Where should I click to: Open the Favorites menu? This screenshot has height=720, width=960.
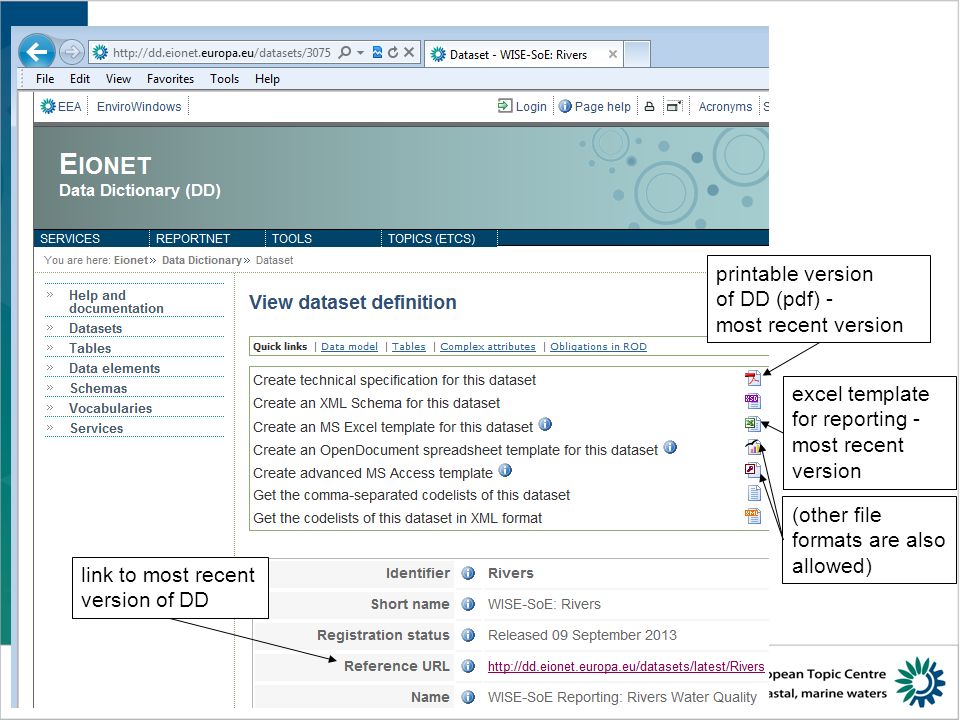170,79
